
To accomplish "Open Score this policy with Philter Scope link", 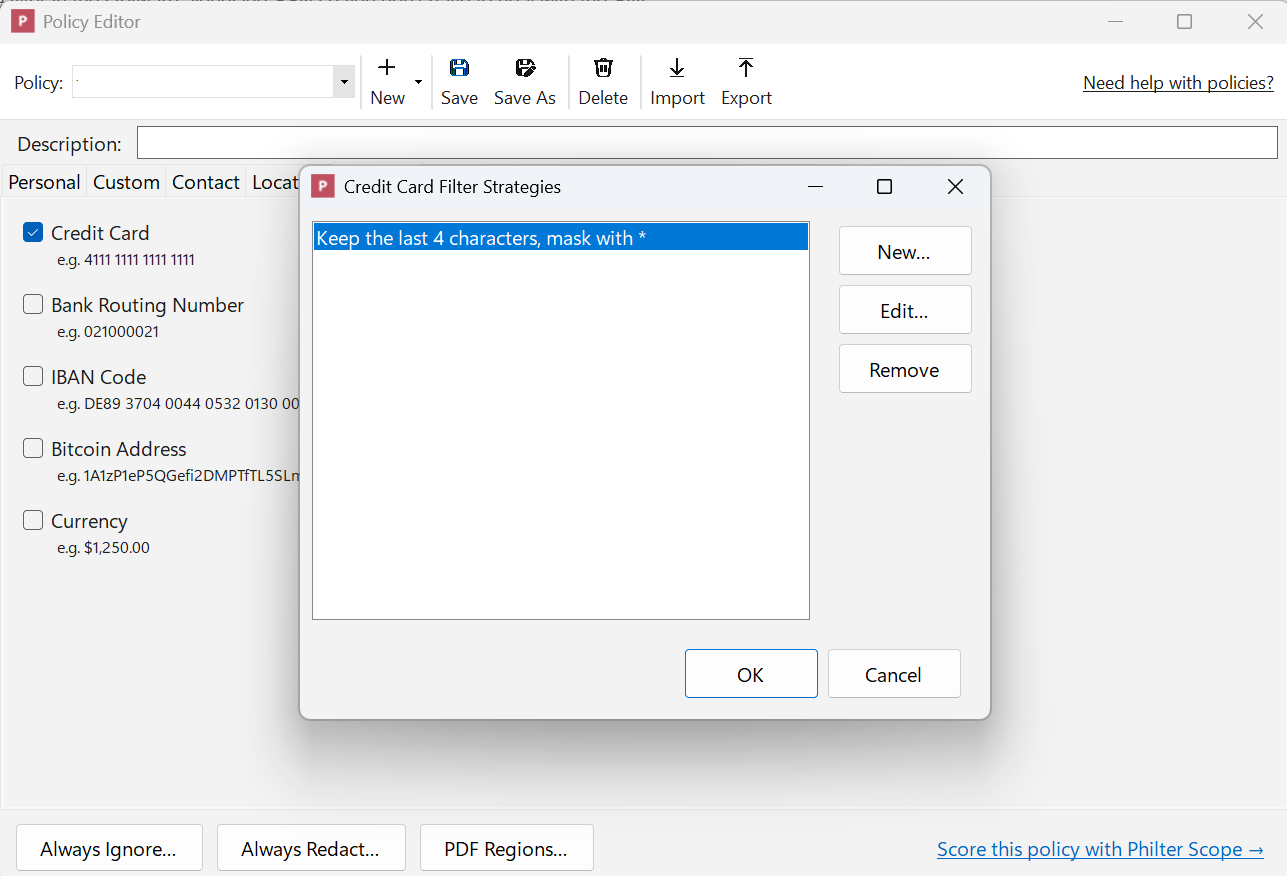I will [x=1101, y=849].
